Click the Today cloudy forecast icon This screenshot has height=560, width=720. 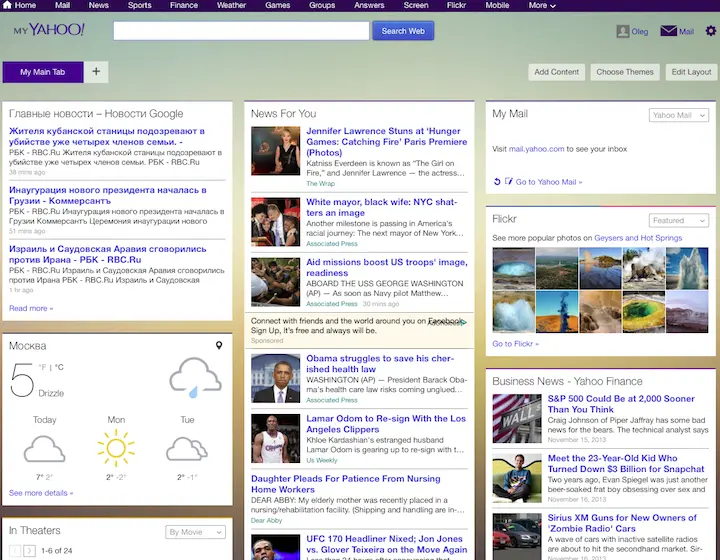tap(45, 449)
